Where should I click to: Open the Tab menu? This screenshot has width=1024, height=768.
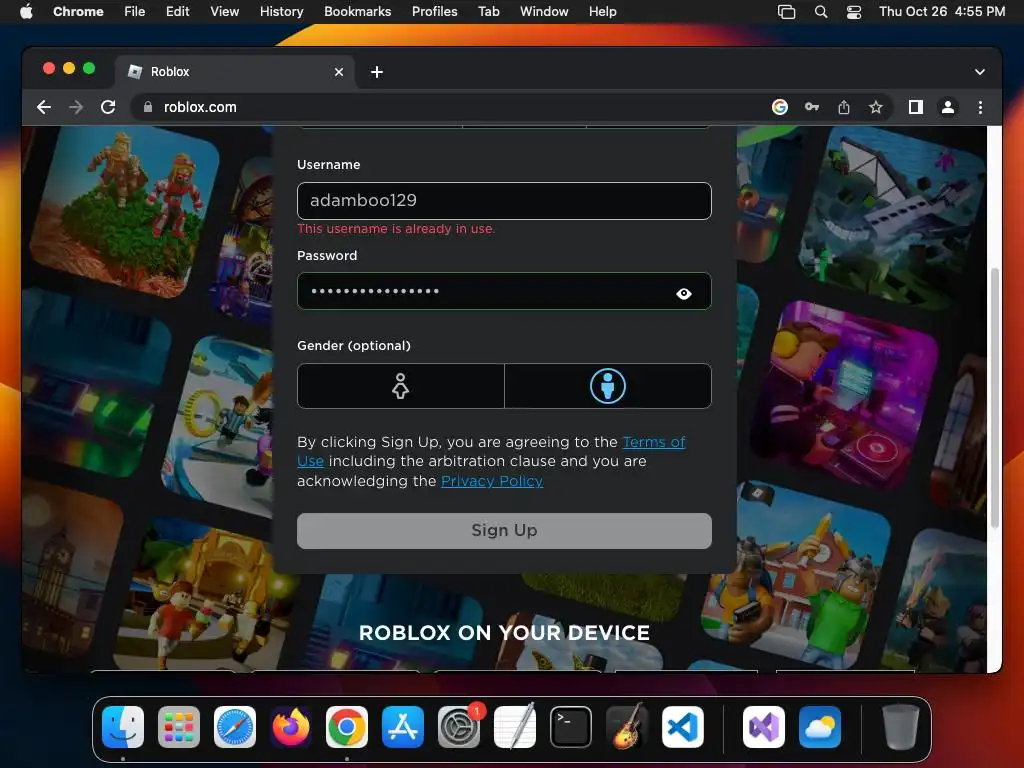pos(488,11)
